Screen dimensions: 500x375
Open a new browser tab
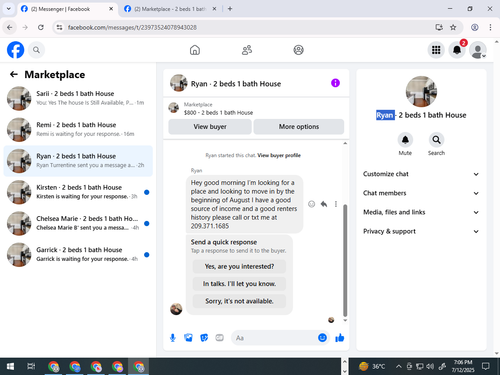230,9
